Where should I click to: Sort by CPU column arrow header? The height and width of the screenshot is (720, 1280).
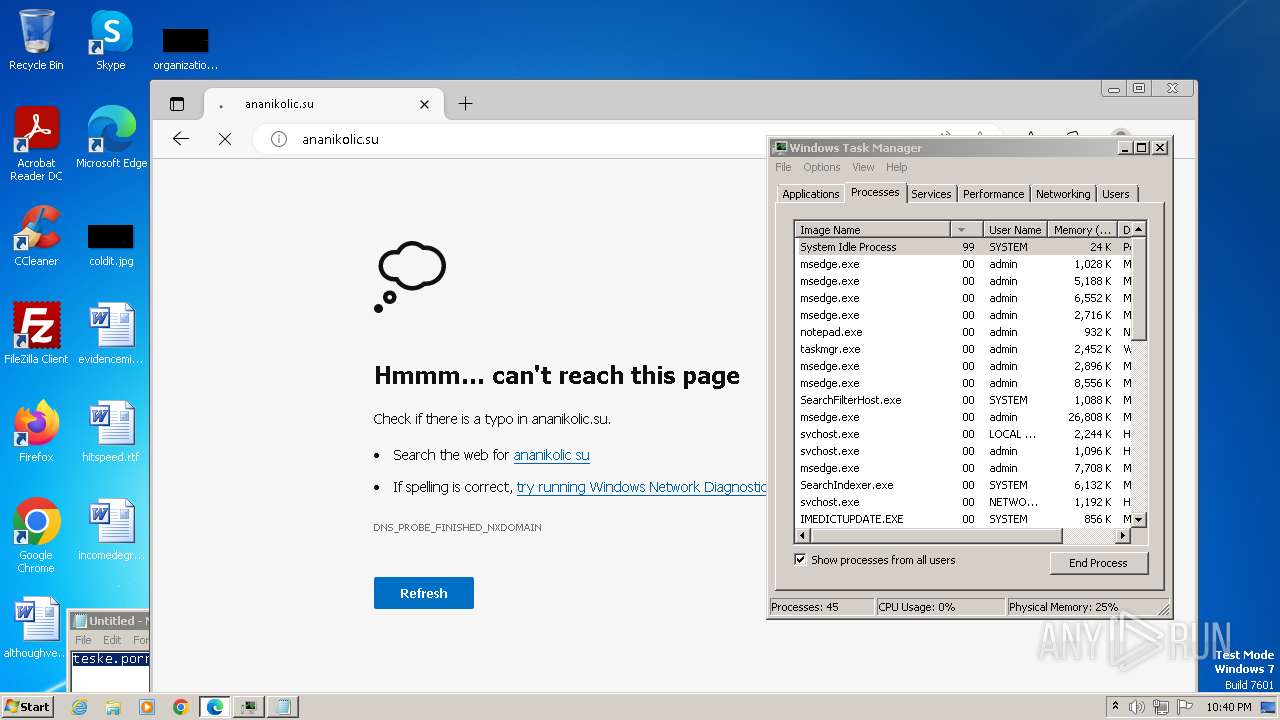click(966, 230)
